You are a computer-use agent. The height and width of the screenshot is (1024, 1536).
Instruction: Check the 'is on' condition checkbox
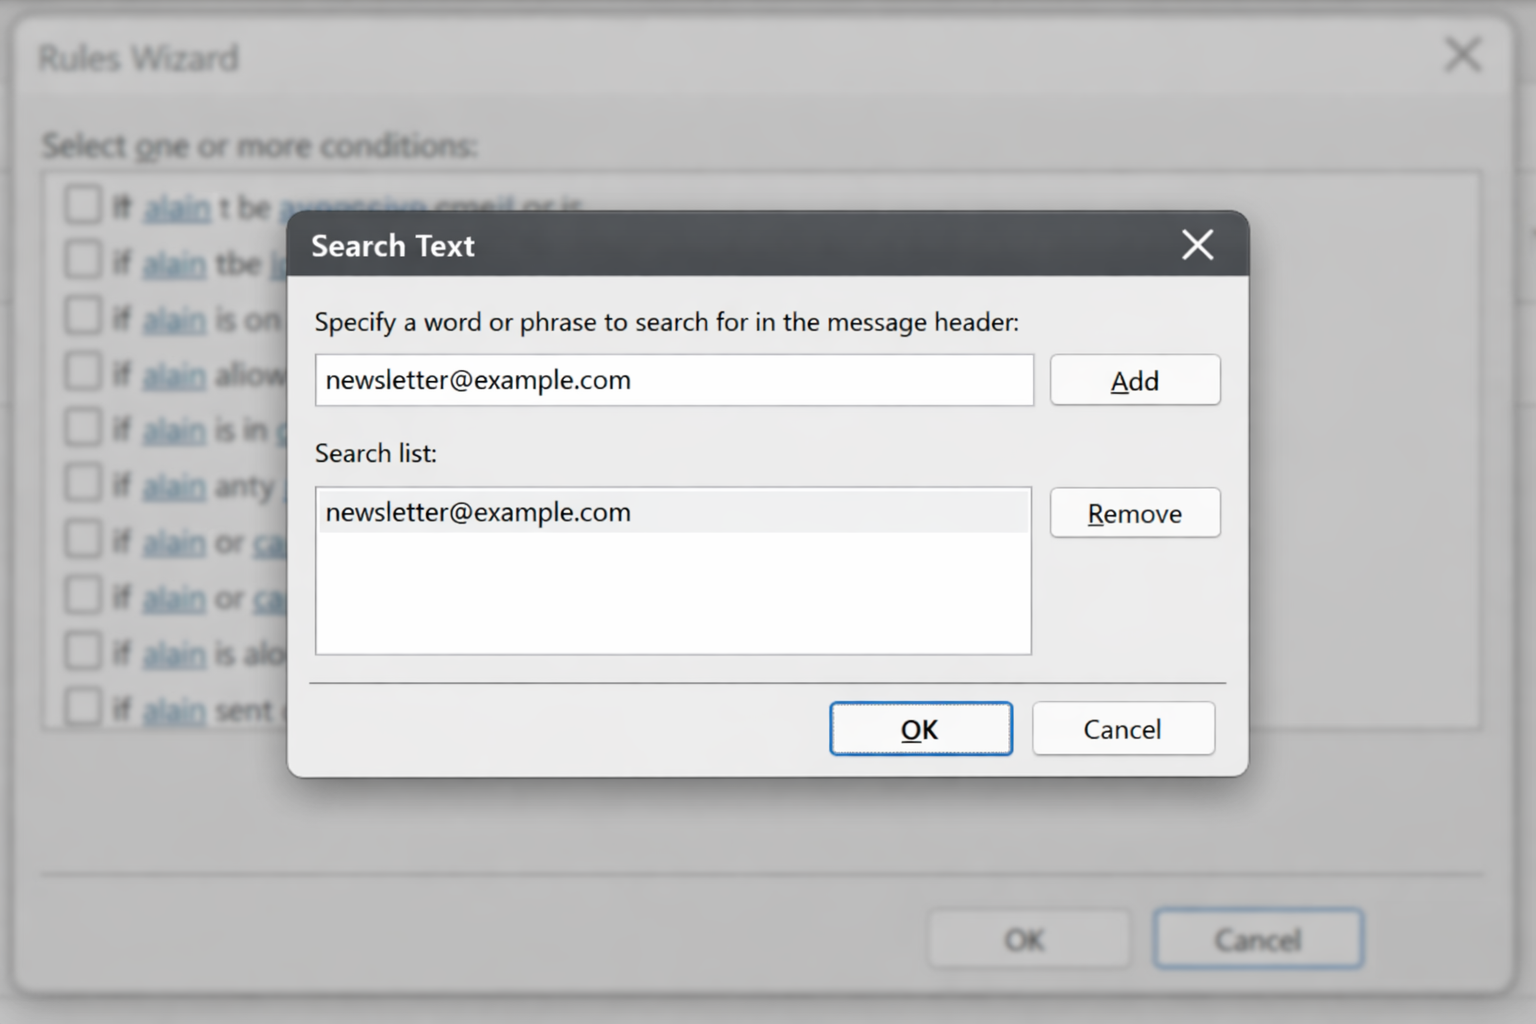[x=83, y=315]
